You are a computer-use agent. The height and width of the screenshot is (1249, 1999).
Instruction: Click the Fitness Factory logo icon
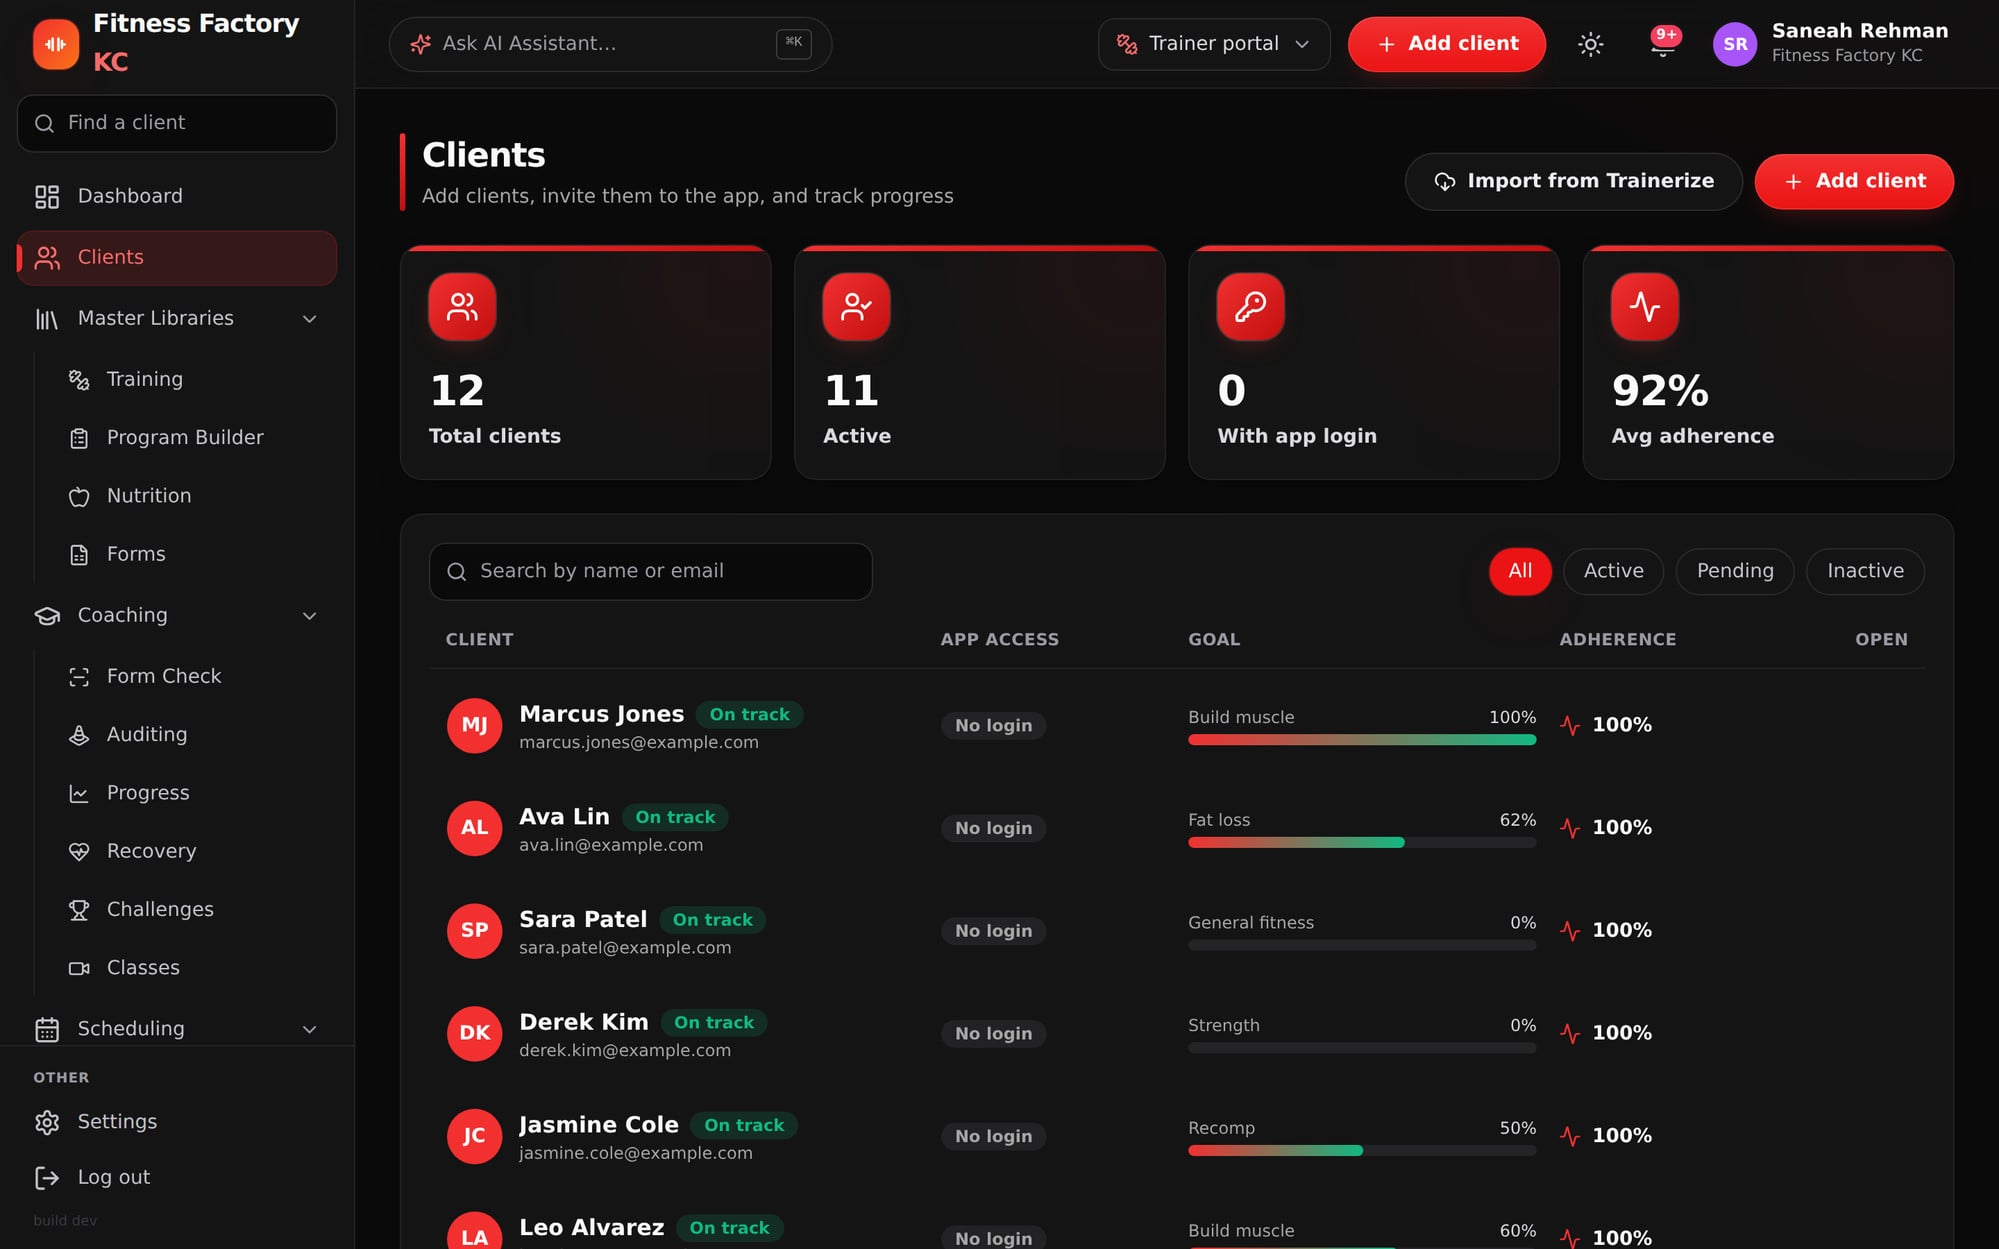point(56,44)
